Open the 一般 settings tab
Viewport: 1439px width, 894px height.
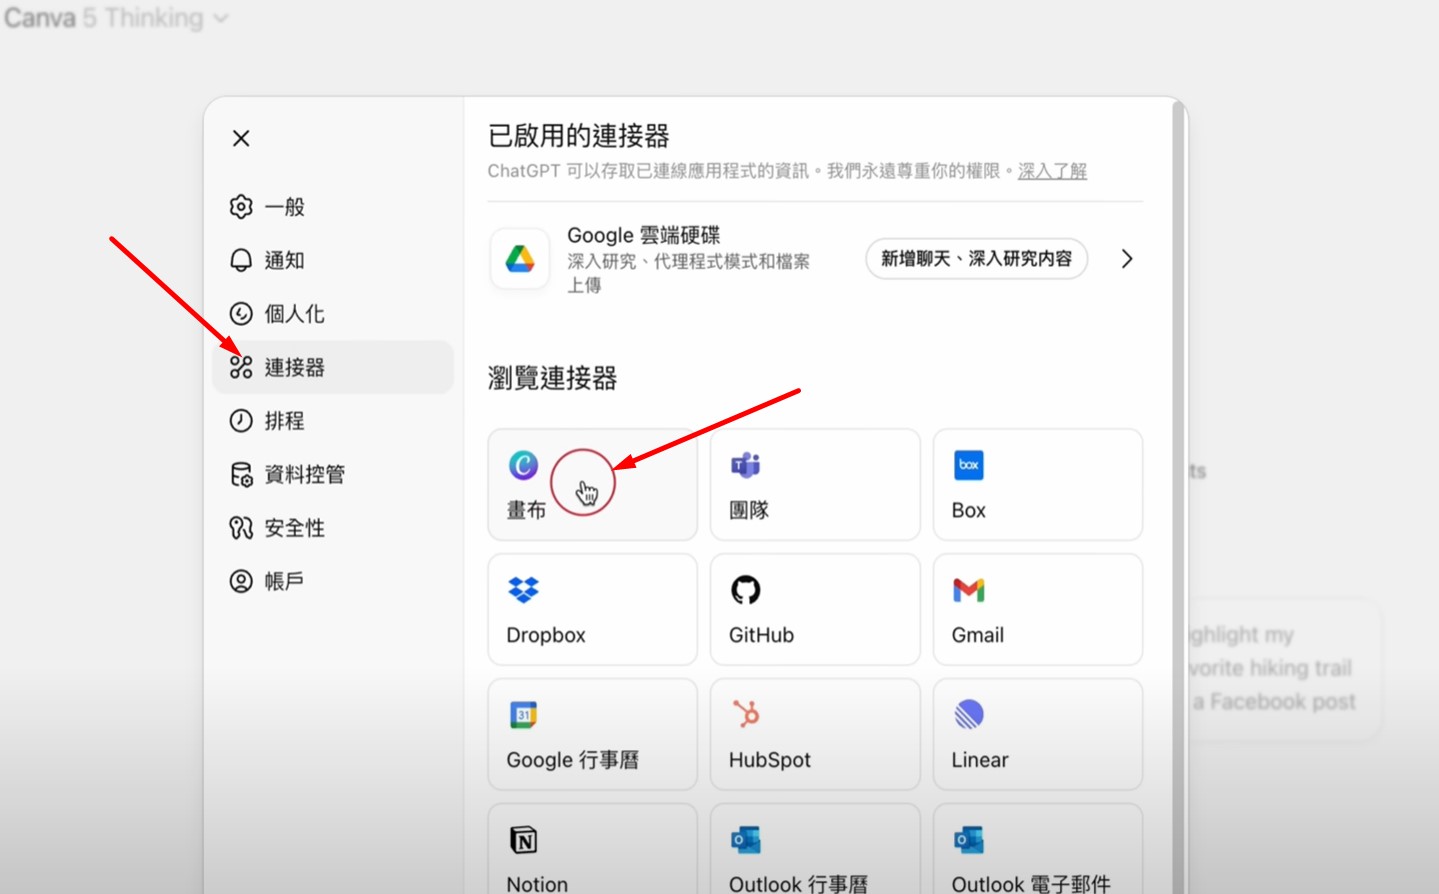tap(332, 207)
